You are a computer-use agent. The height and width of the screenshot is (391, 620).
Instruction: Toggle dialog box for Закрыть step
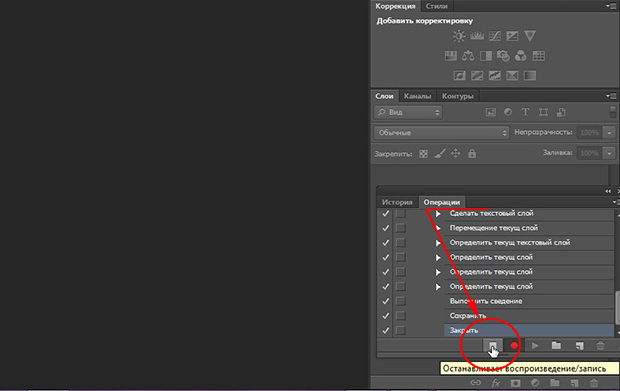tap(401, 330)
